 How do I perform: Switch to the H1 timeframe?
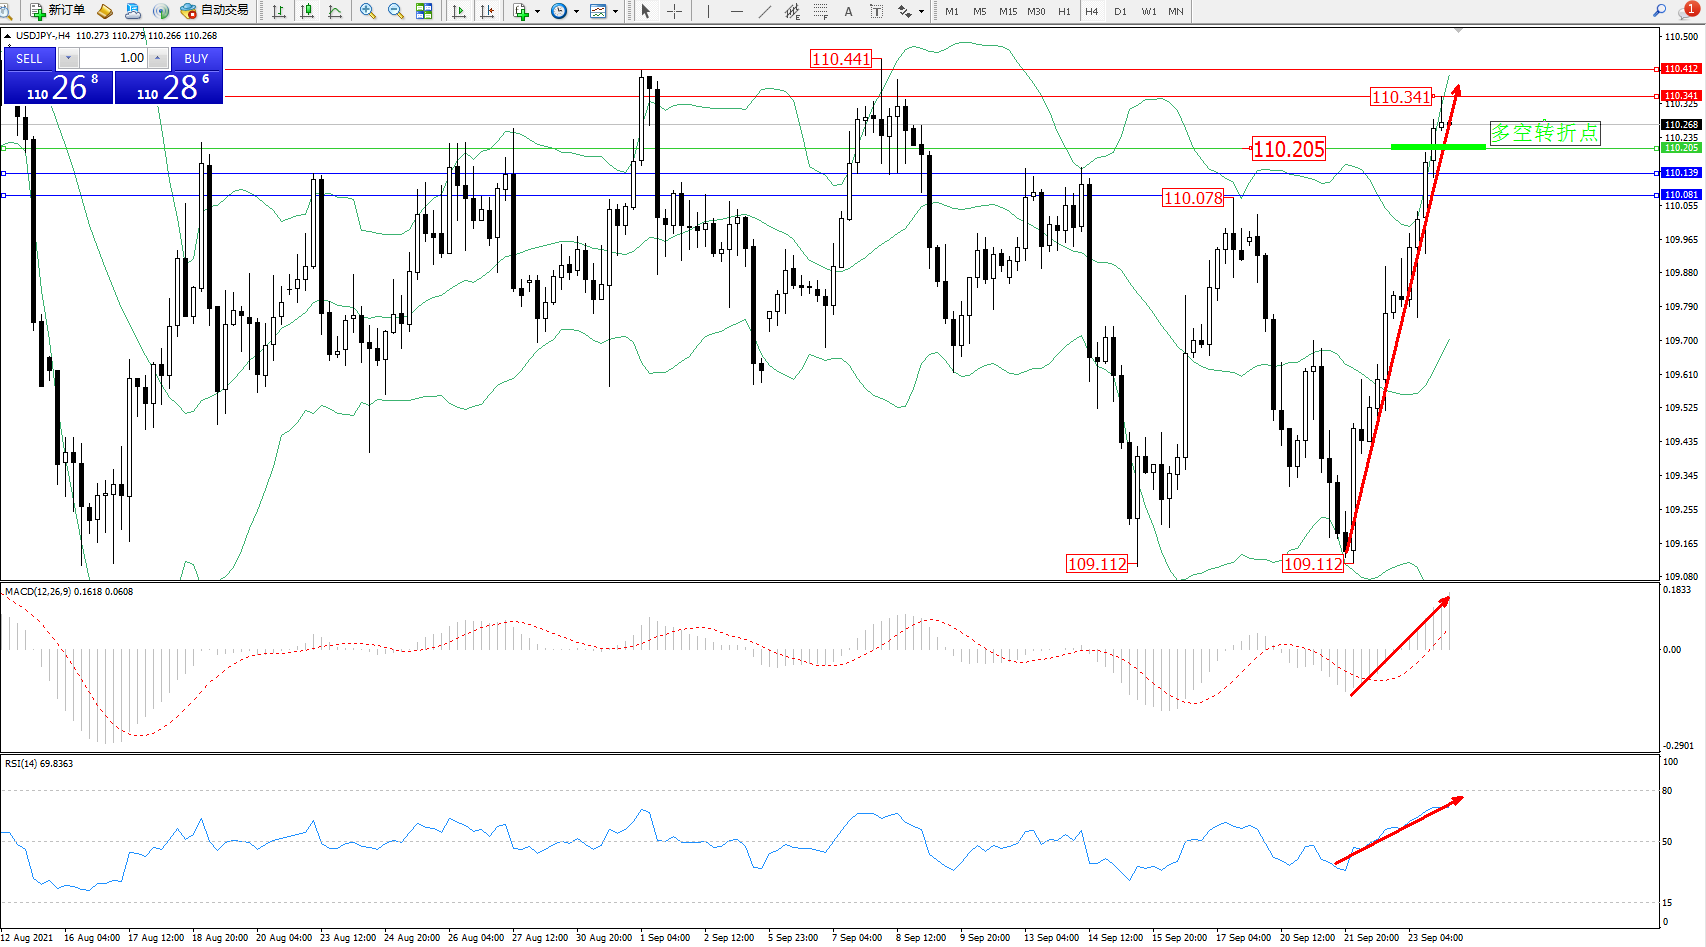1064,11
